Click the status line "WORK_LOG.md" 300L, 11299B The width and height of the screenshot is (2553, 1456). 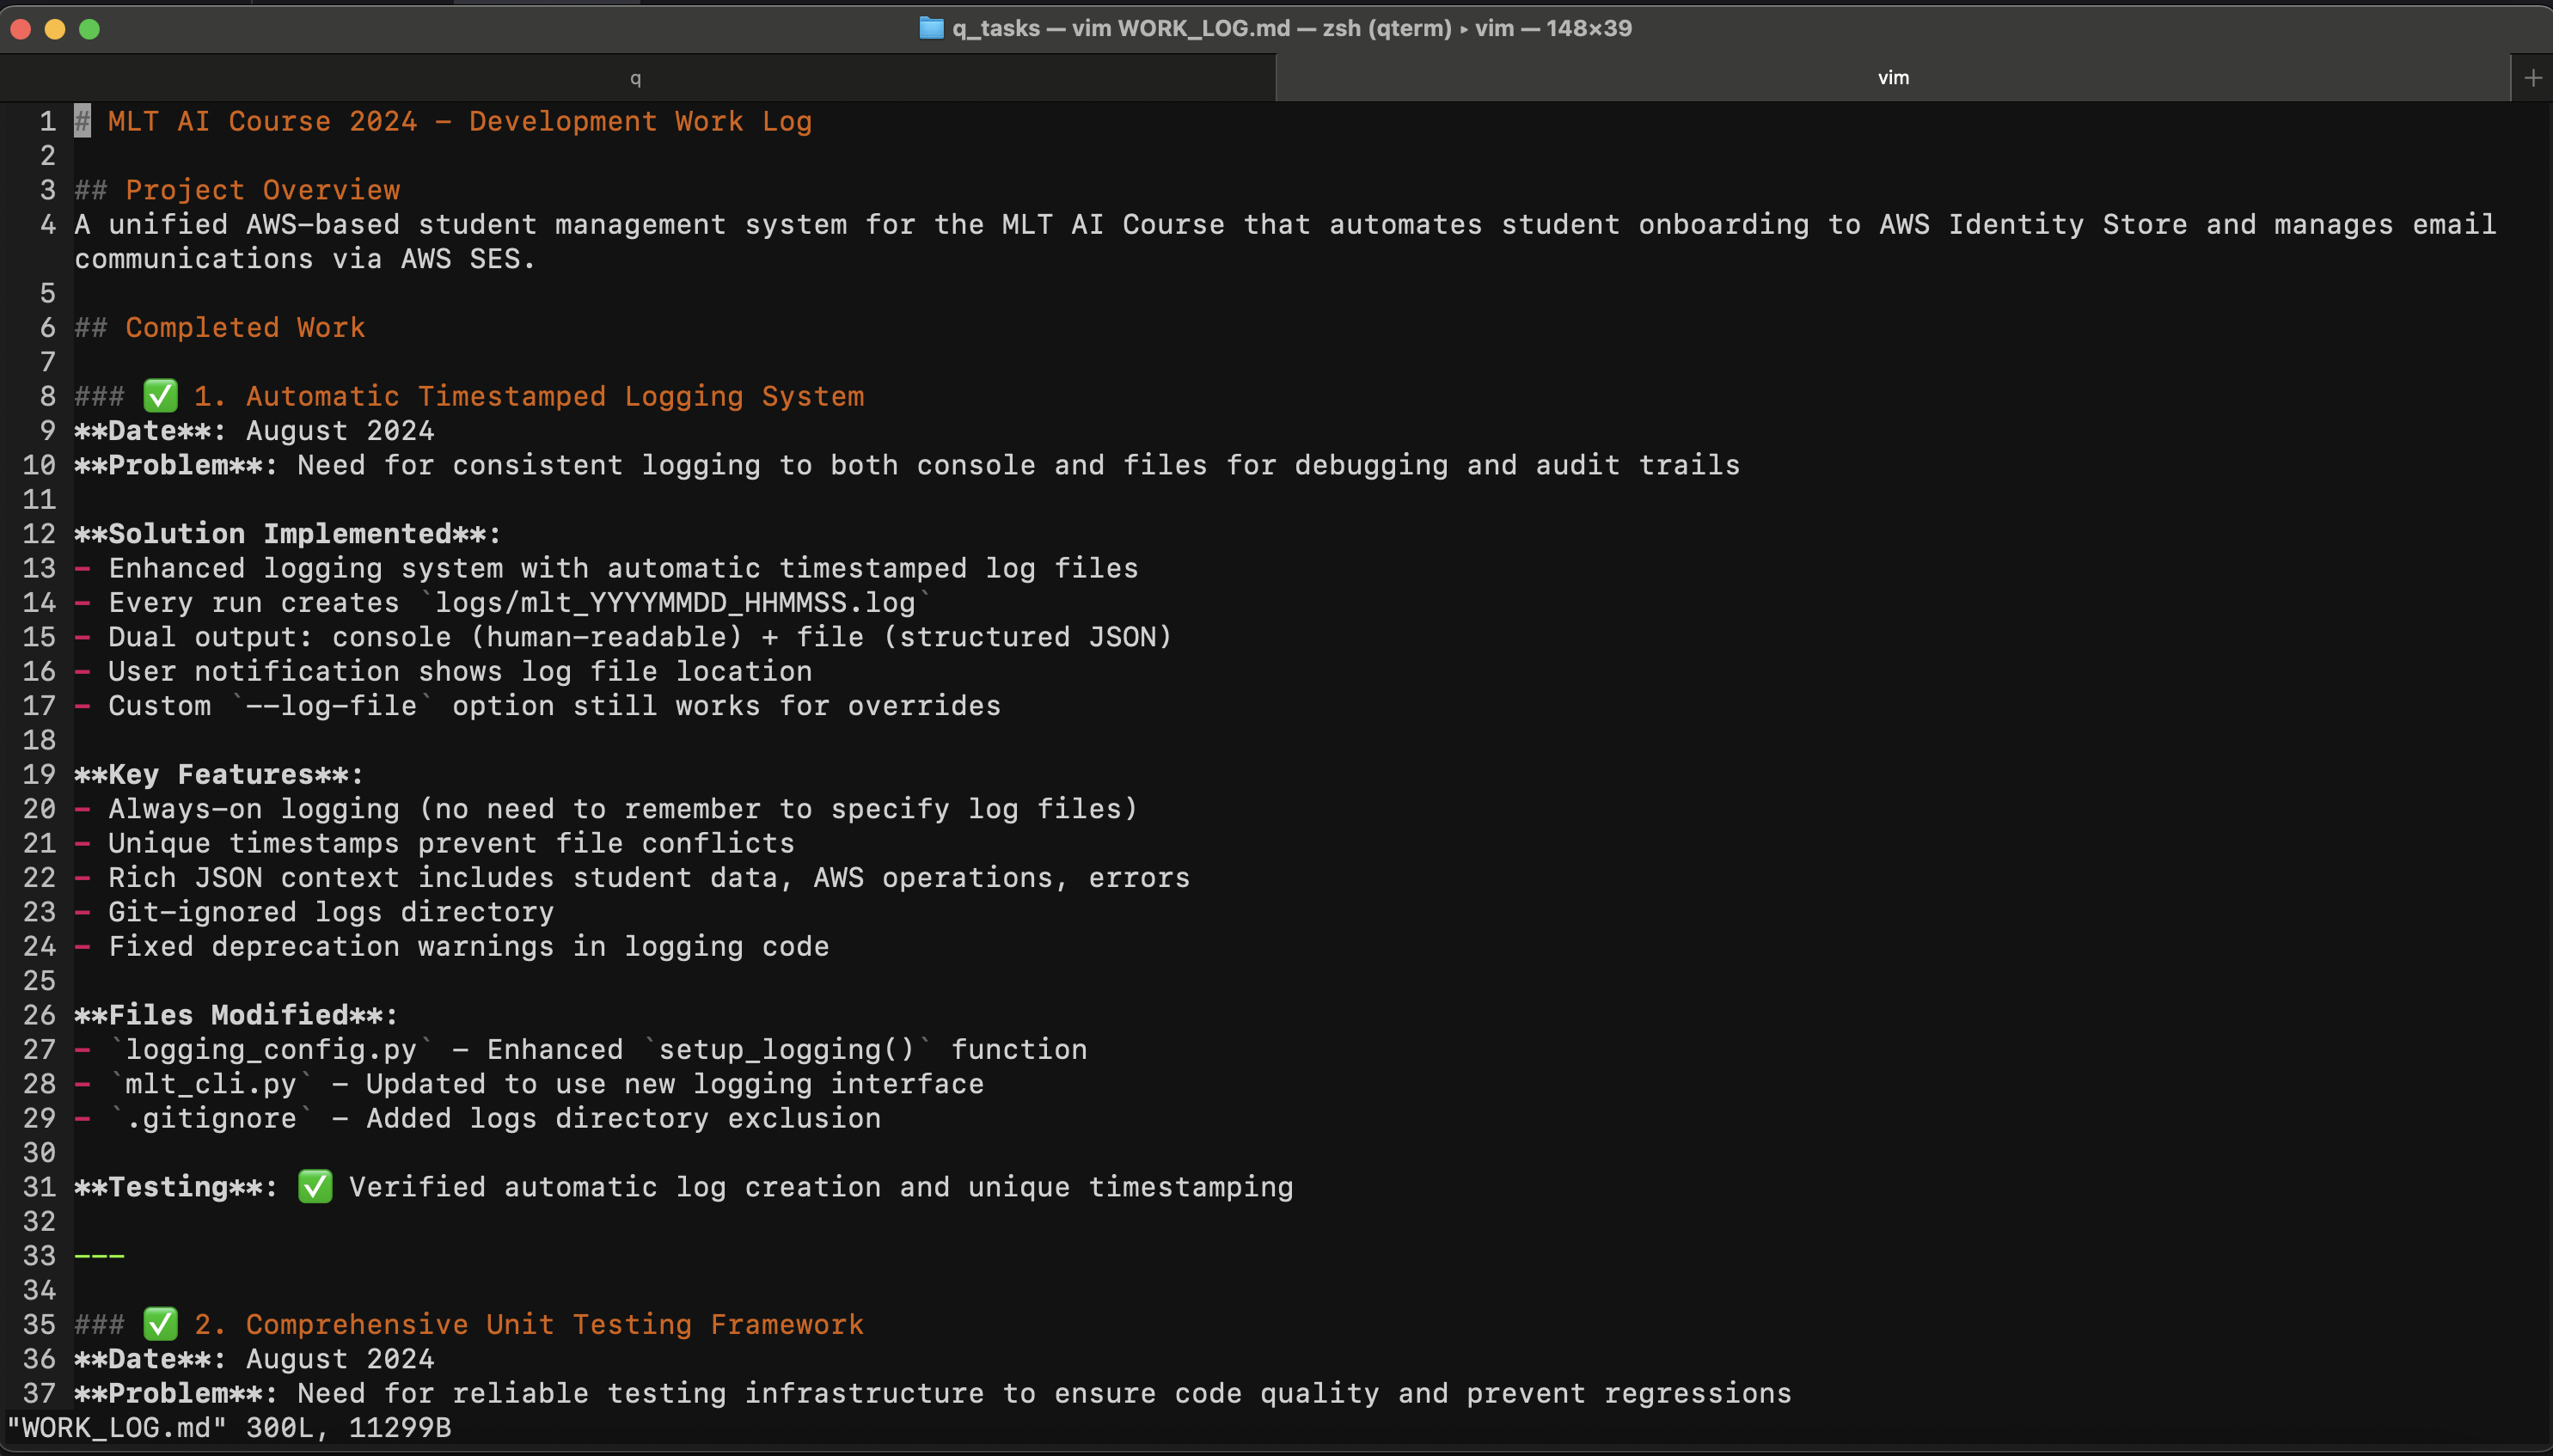click(229, 1428)
